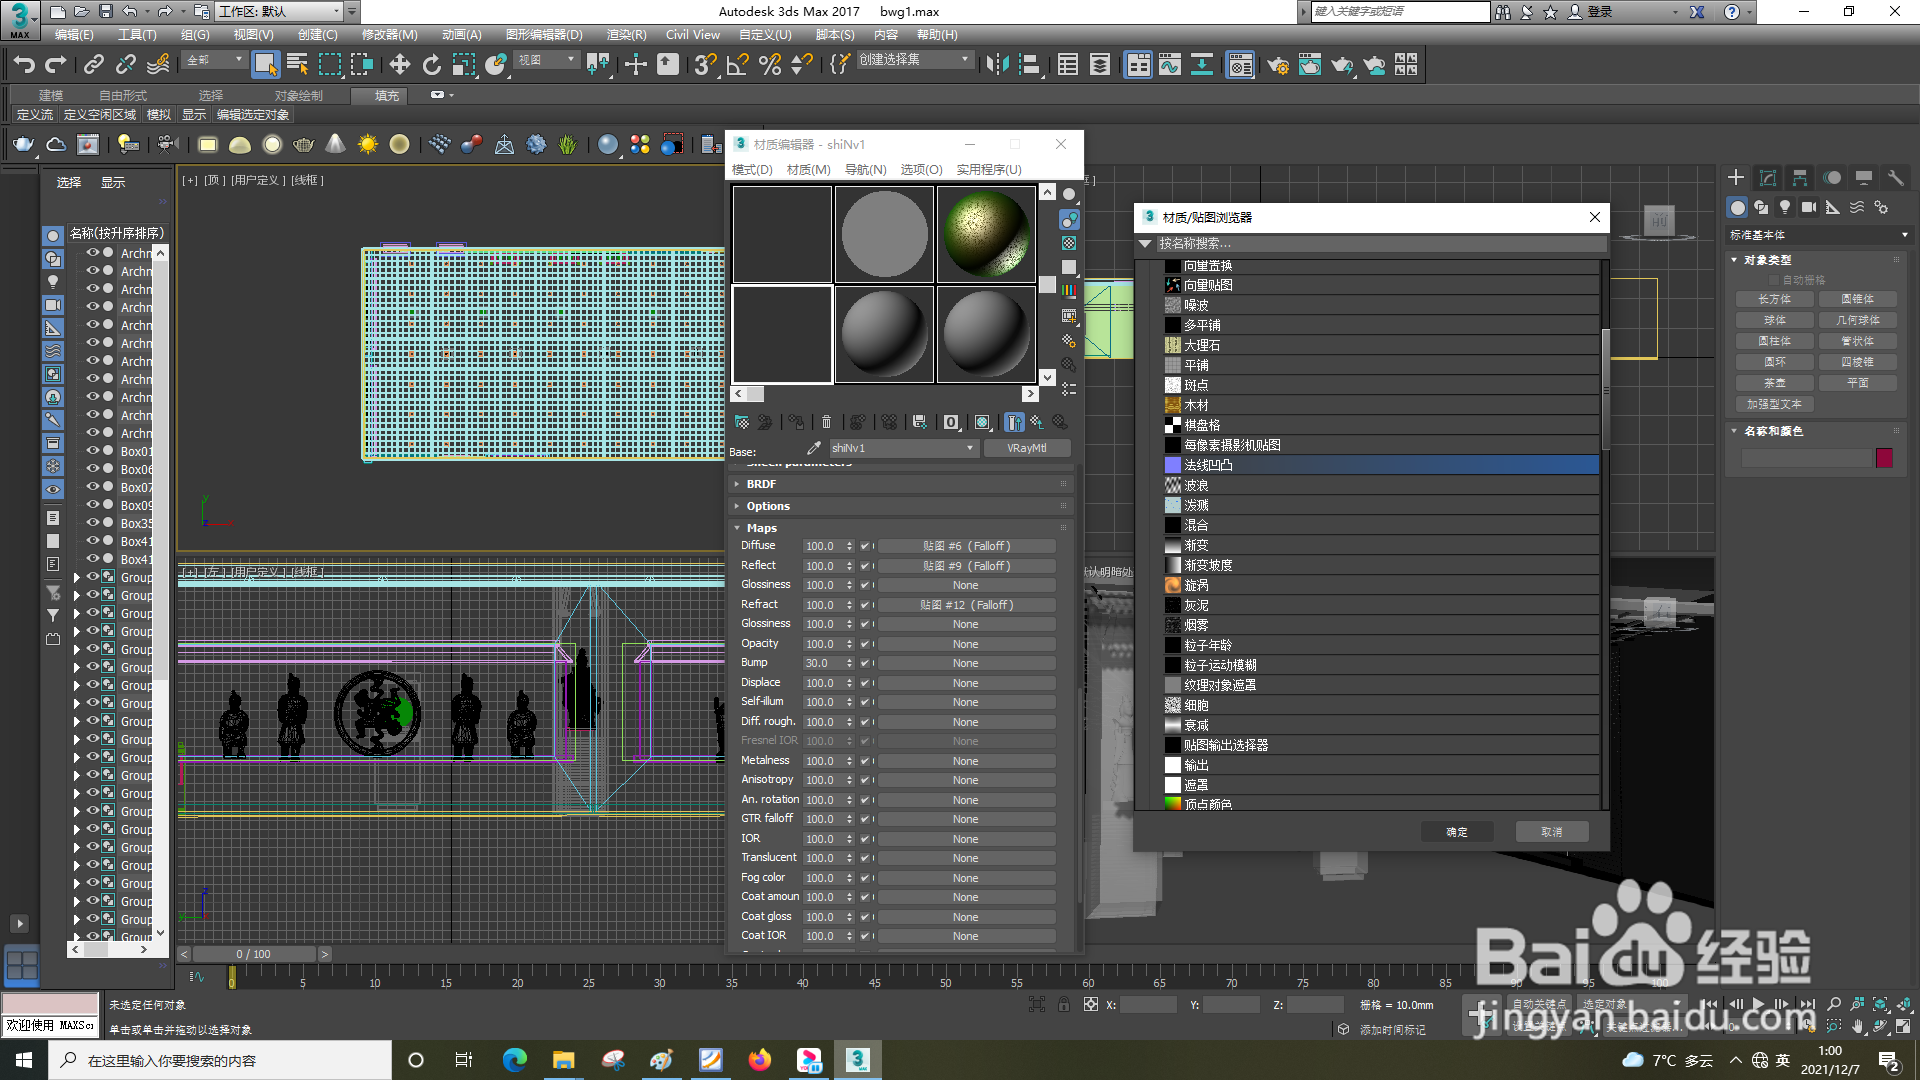1920x1082 pixels.
Task: Open the Mirror tool icon
Action: 997,65
